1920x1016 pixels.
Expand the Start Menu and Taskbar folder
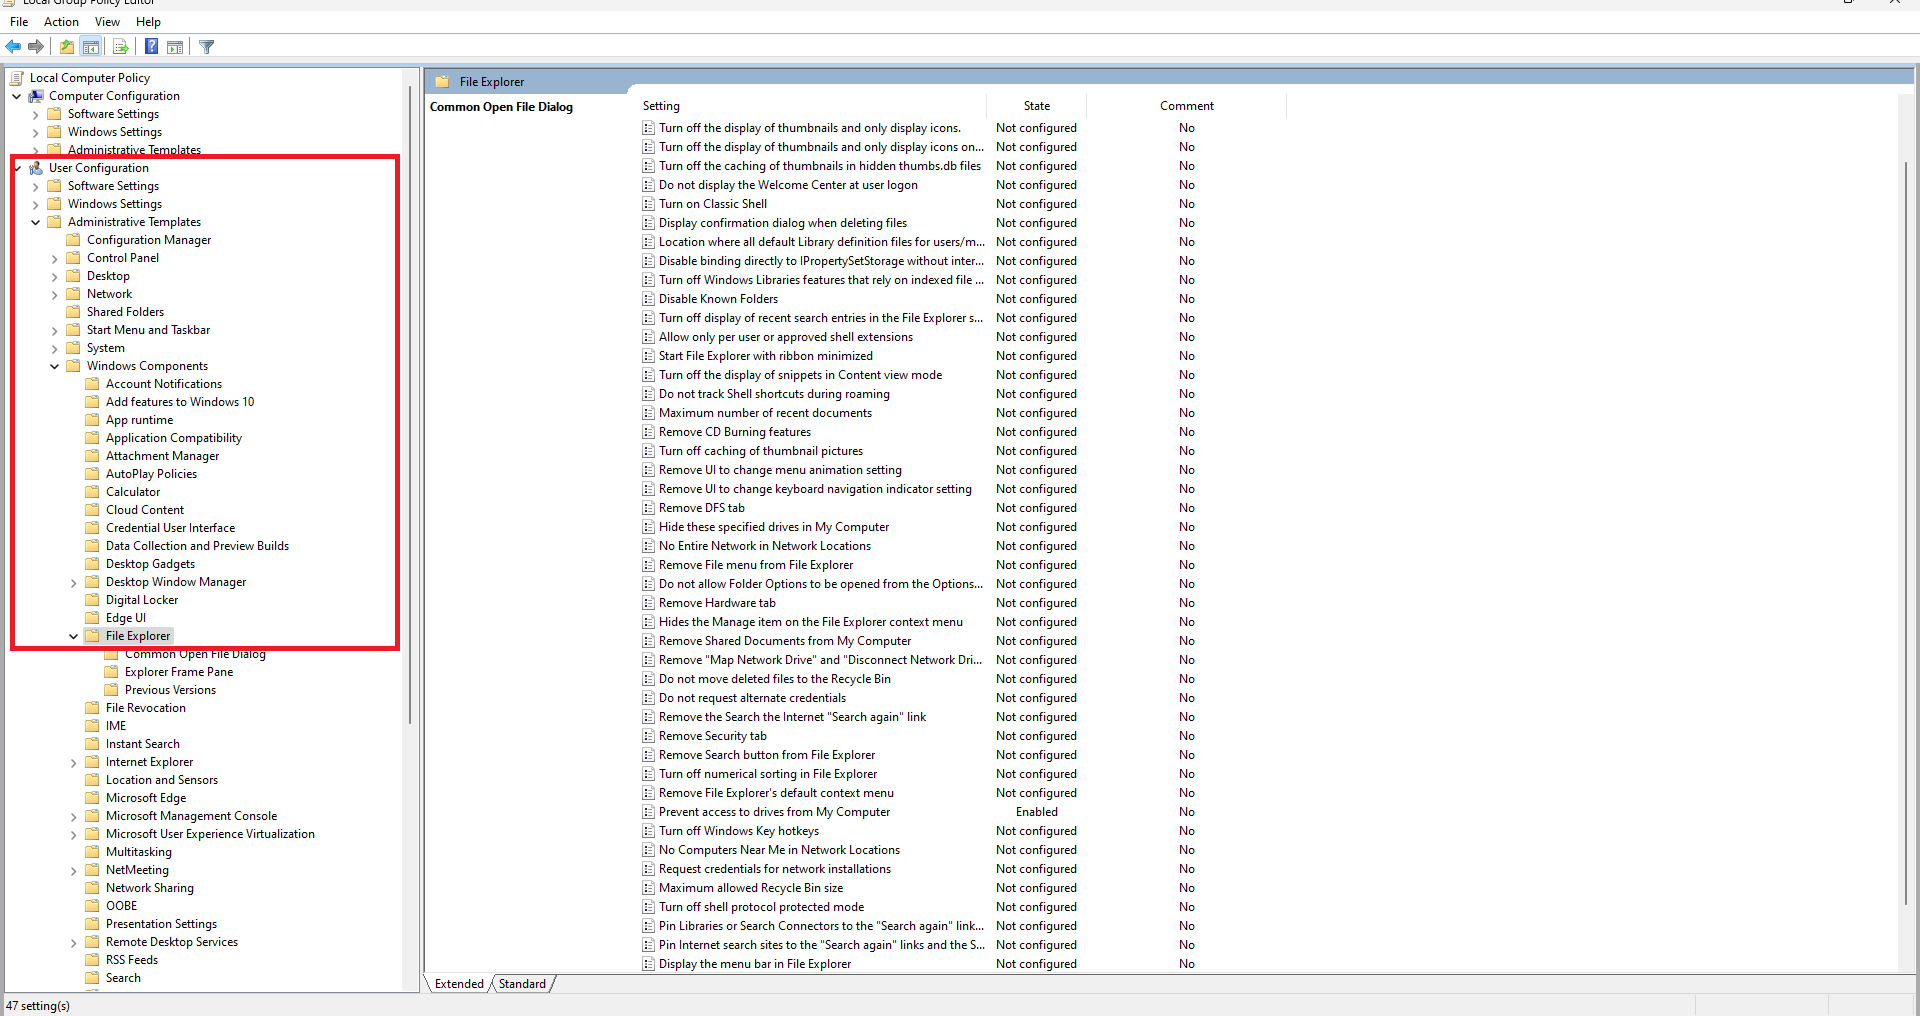pos(55,330)
